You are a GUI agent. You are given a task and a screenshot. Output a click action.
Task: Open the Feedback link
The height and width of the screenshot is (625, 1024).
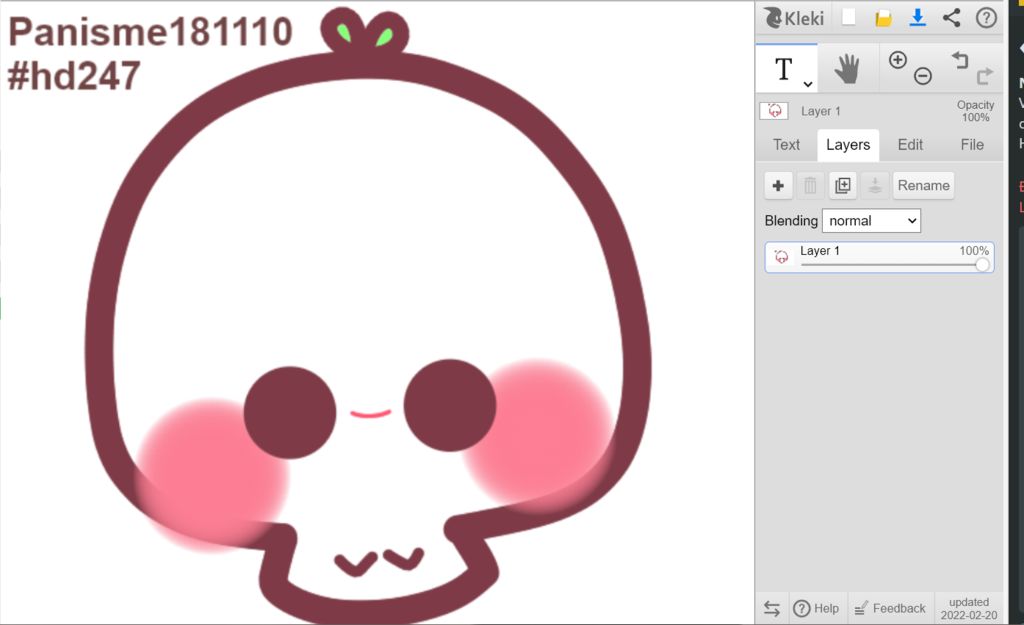tap(889, 609)
